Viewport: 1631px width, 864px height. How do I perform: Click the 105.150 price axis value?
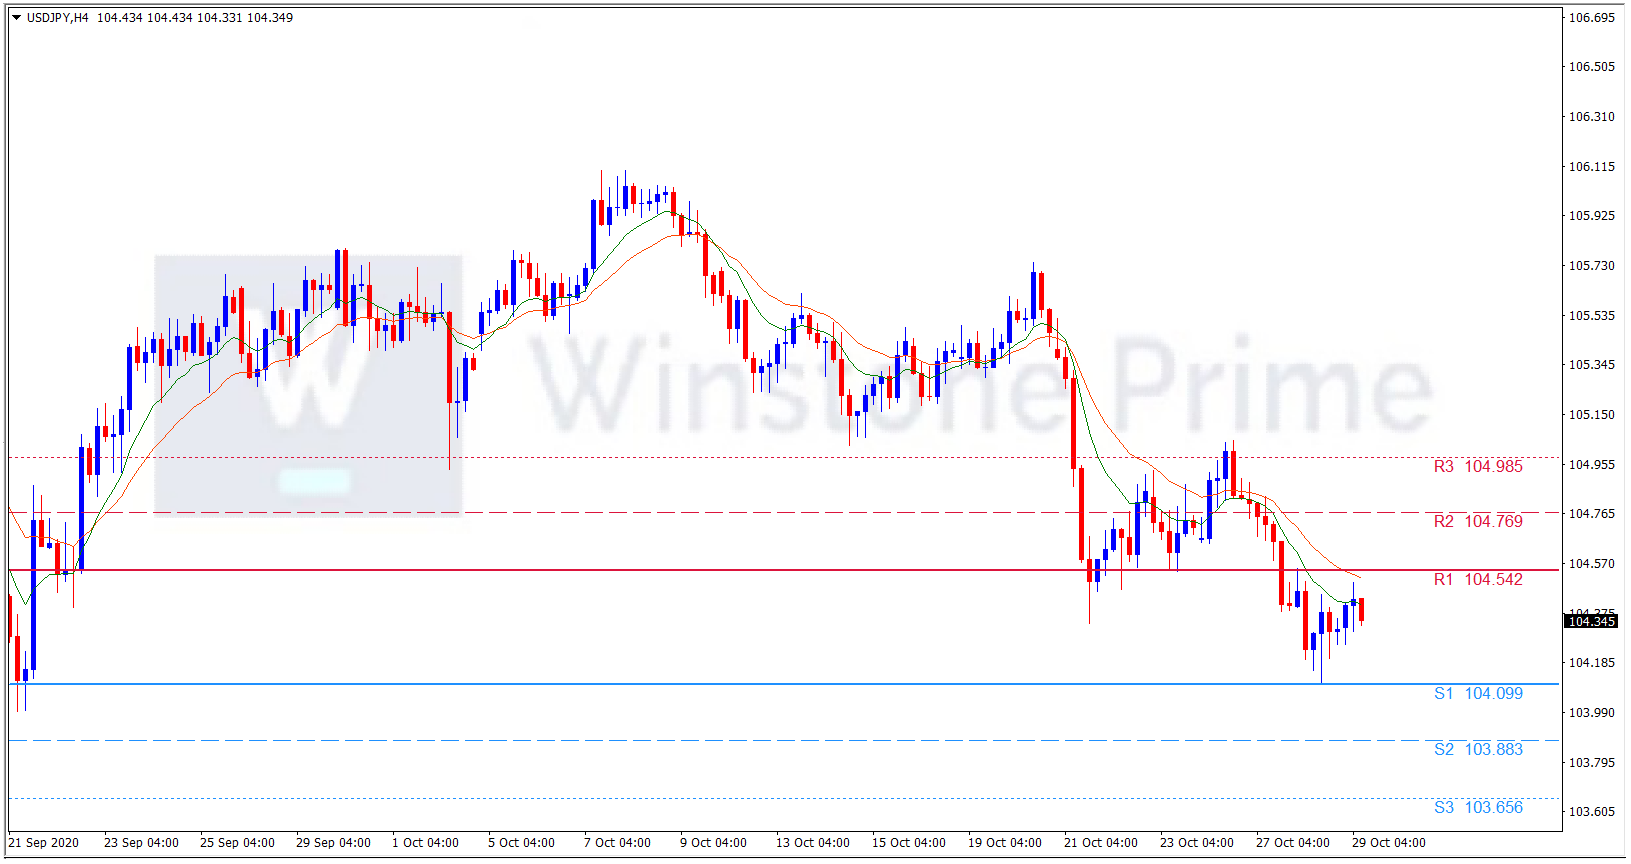pyautogui.click(x=1591, y=415)
